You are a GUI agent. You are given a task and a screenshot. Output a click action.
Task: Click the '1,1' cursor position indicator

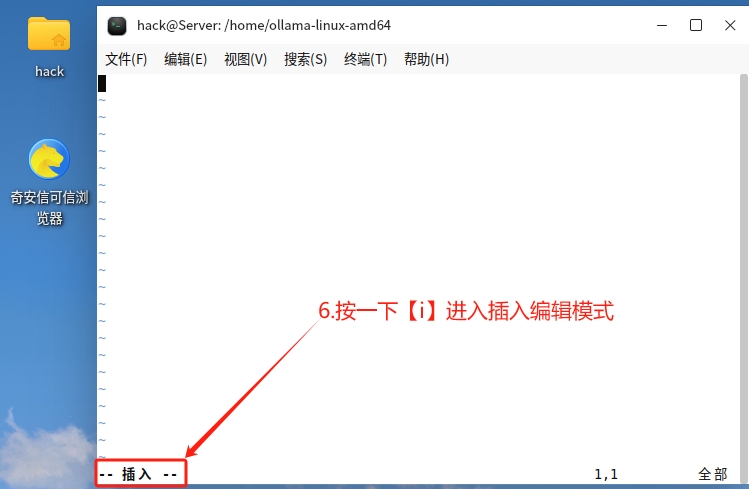point(606,475)
